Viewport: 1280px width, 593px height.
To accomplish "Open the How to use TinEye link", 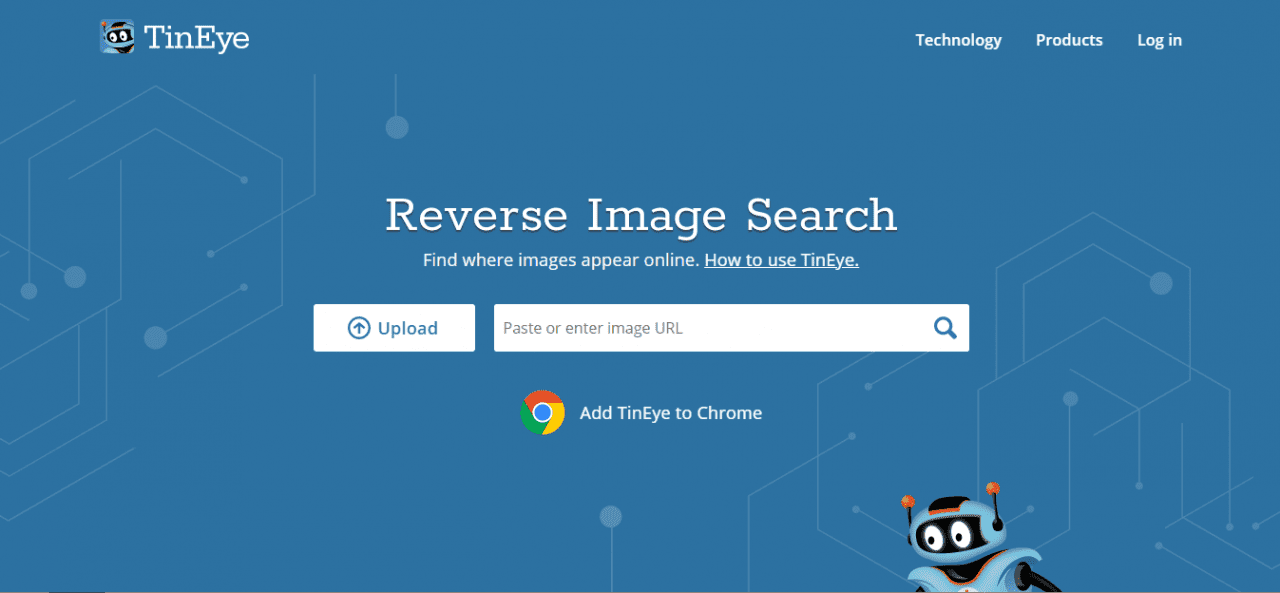I will click(x=780, y=259).
